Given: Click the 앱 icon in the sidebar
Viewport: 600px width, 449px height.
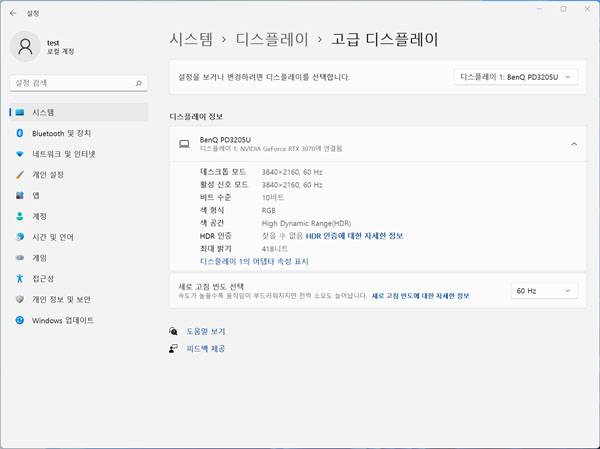Looking at the screenshot, I should (19, 195).
